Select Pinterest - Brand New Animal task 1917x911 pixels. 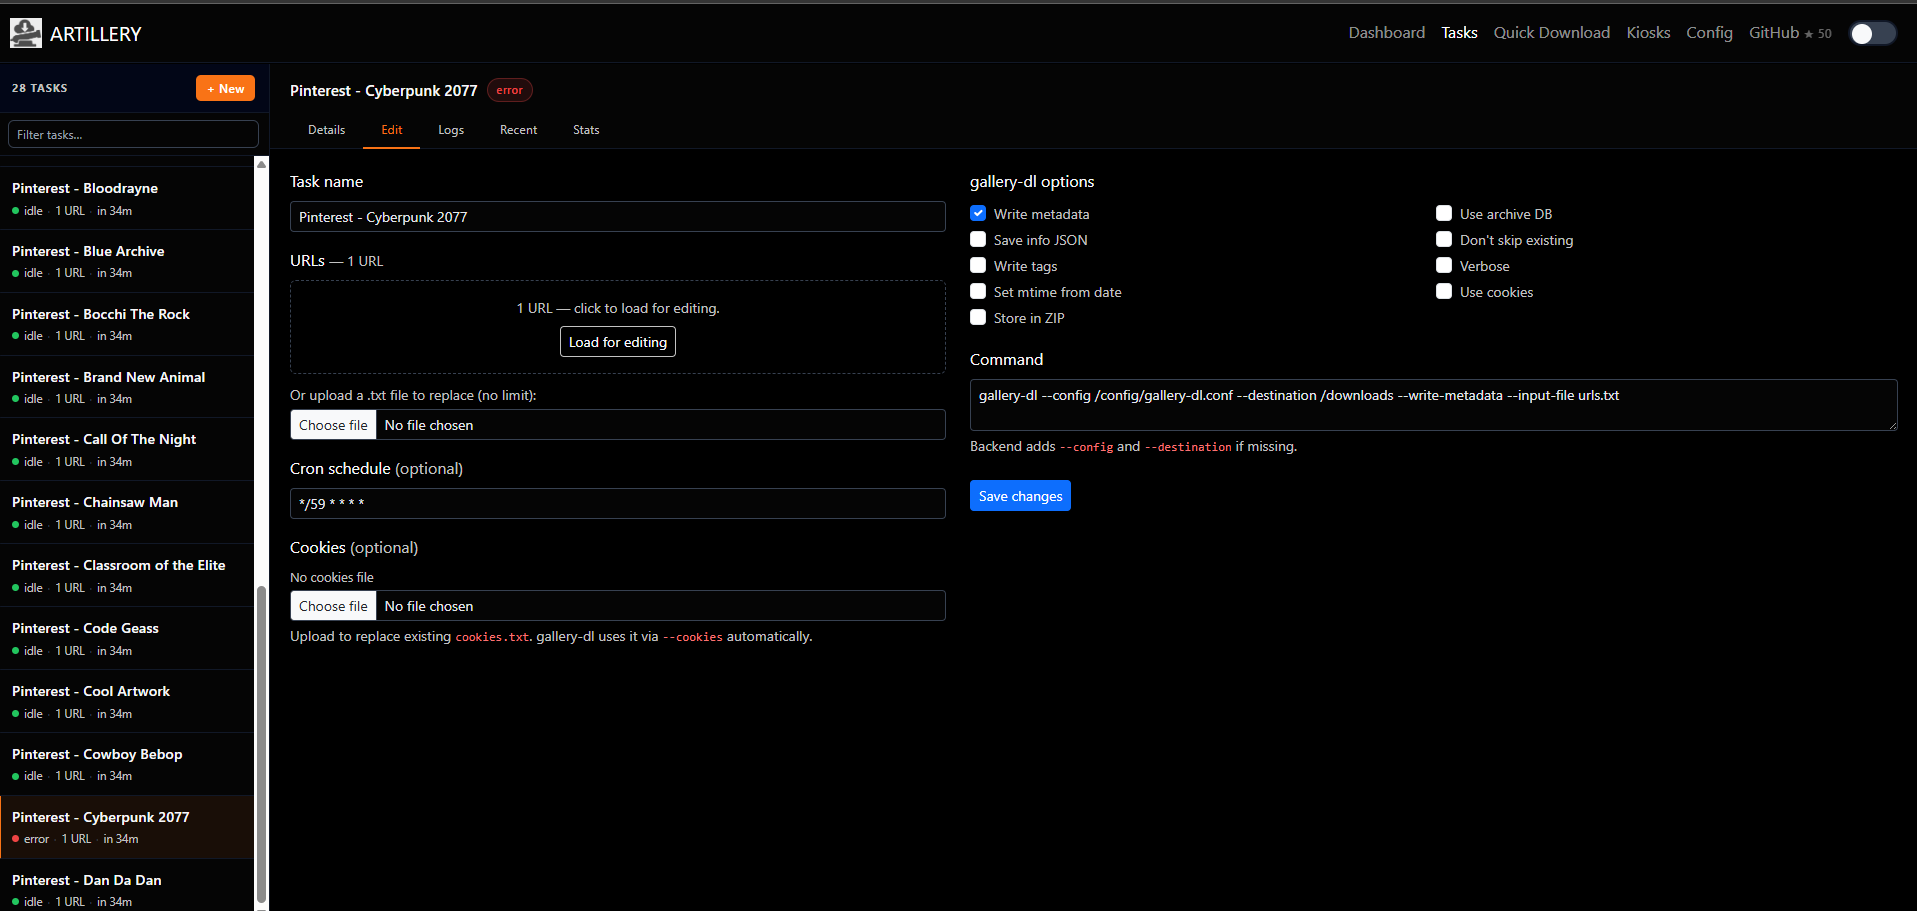tap(127, 387)
